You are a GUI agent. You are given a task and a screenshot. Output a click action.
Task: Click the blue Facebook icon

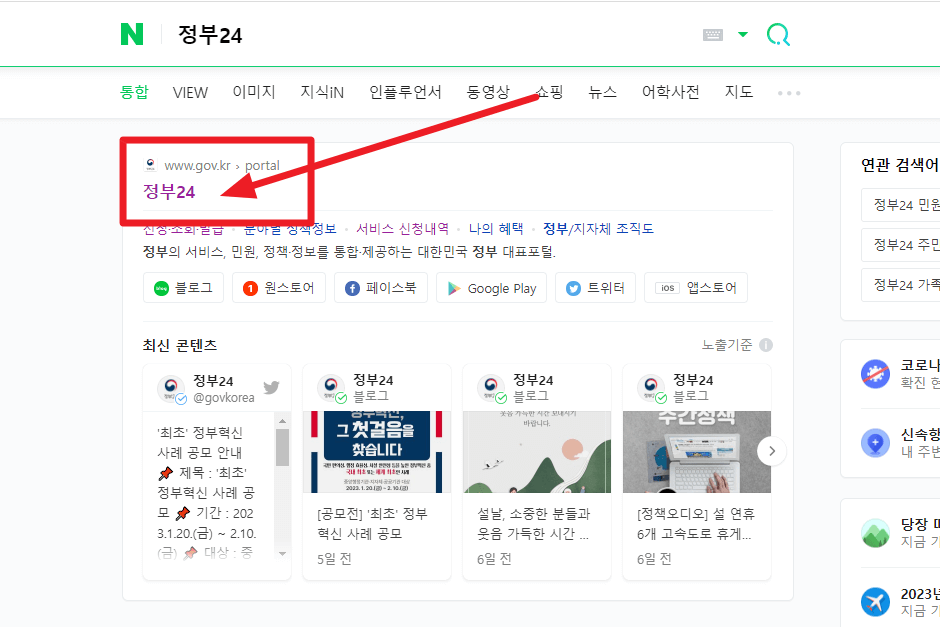point(352,288)
